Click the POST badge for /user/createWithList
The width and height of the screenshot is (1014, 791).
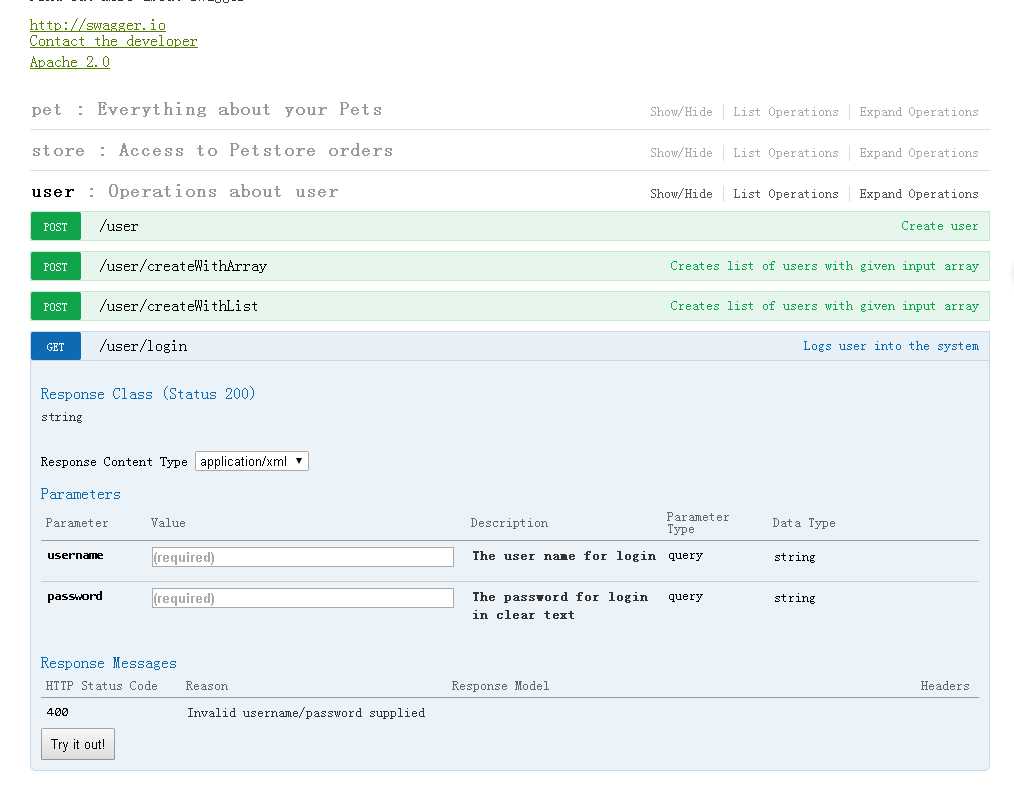coord(56,307)
